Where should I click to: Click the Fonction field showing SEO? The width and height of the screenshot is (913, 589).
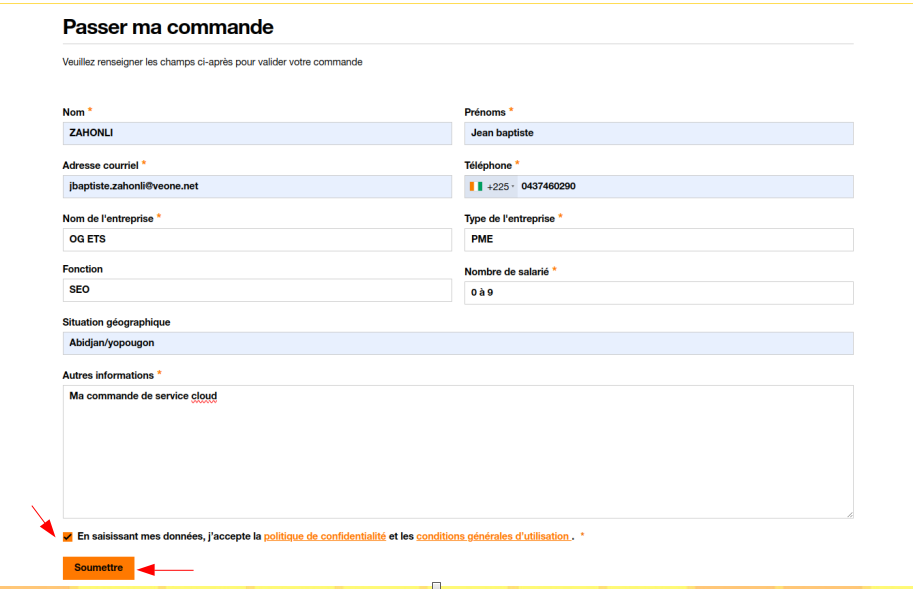point(257,290)
